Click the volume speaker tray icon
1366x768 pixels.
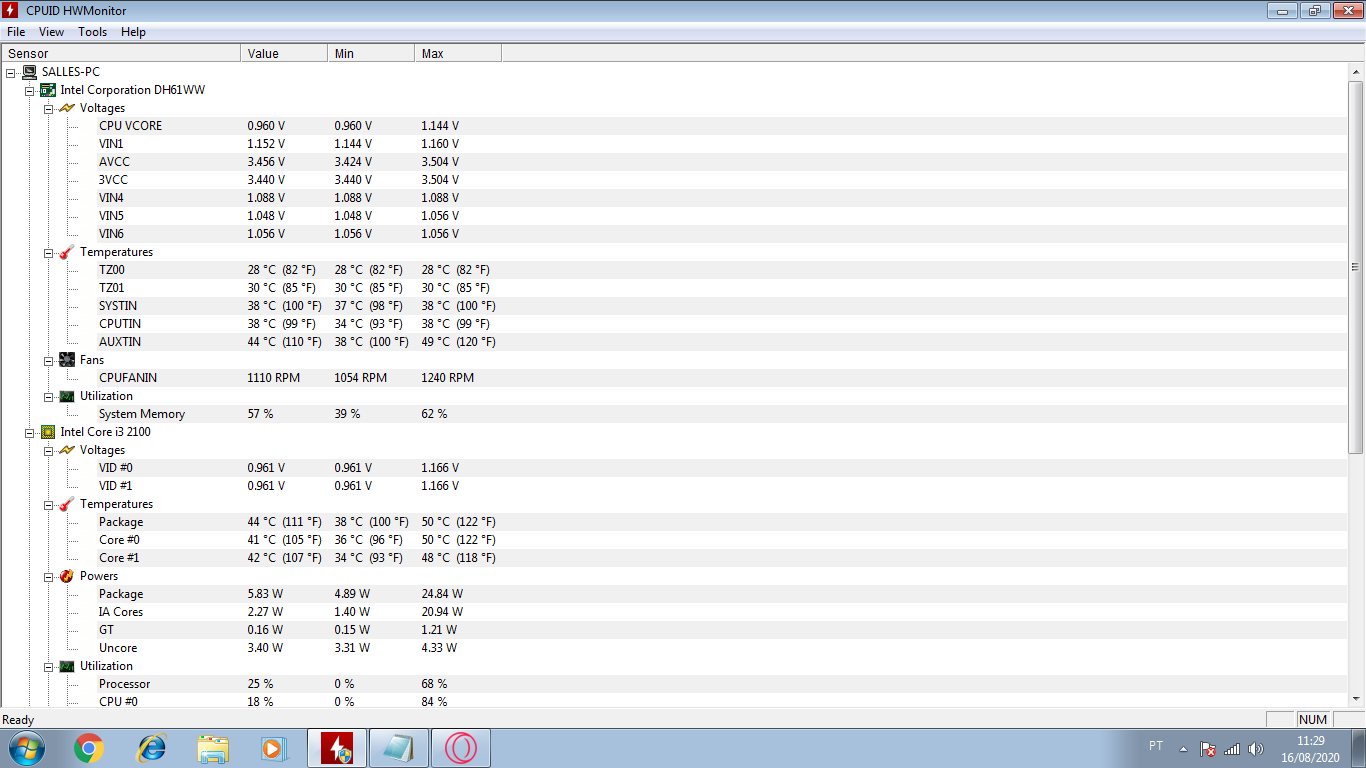[x=1256, y=748]
